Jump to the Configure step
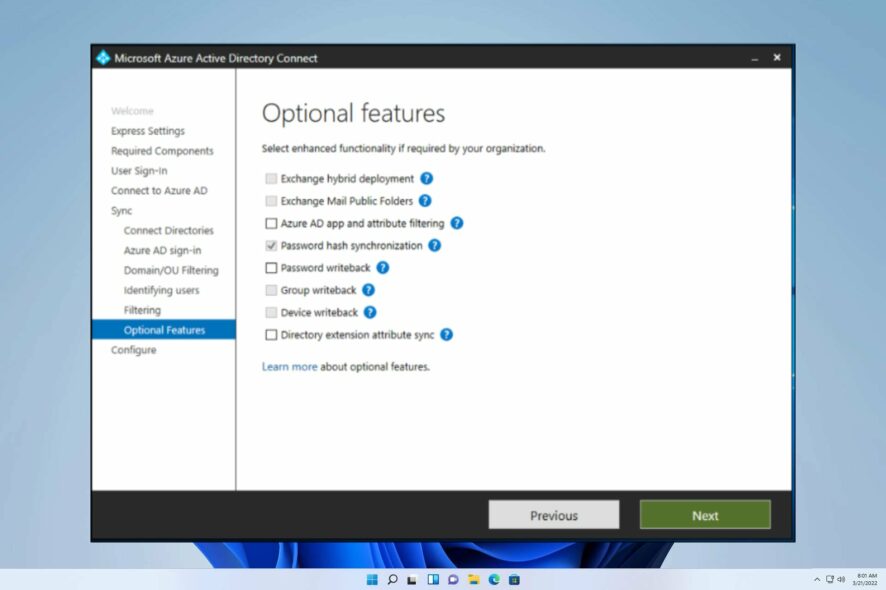Image resolution: width=886 pixels, height=590 pixels. point(134,350)
